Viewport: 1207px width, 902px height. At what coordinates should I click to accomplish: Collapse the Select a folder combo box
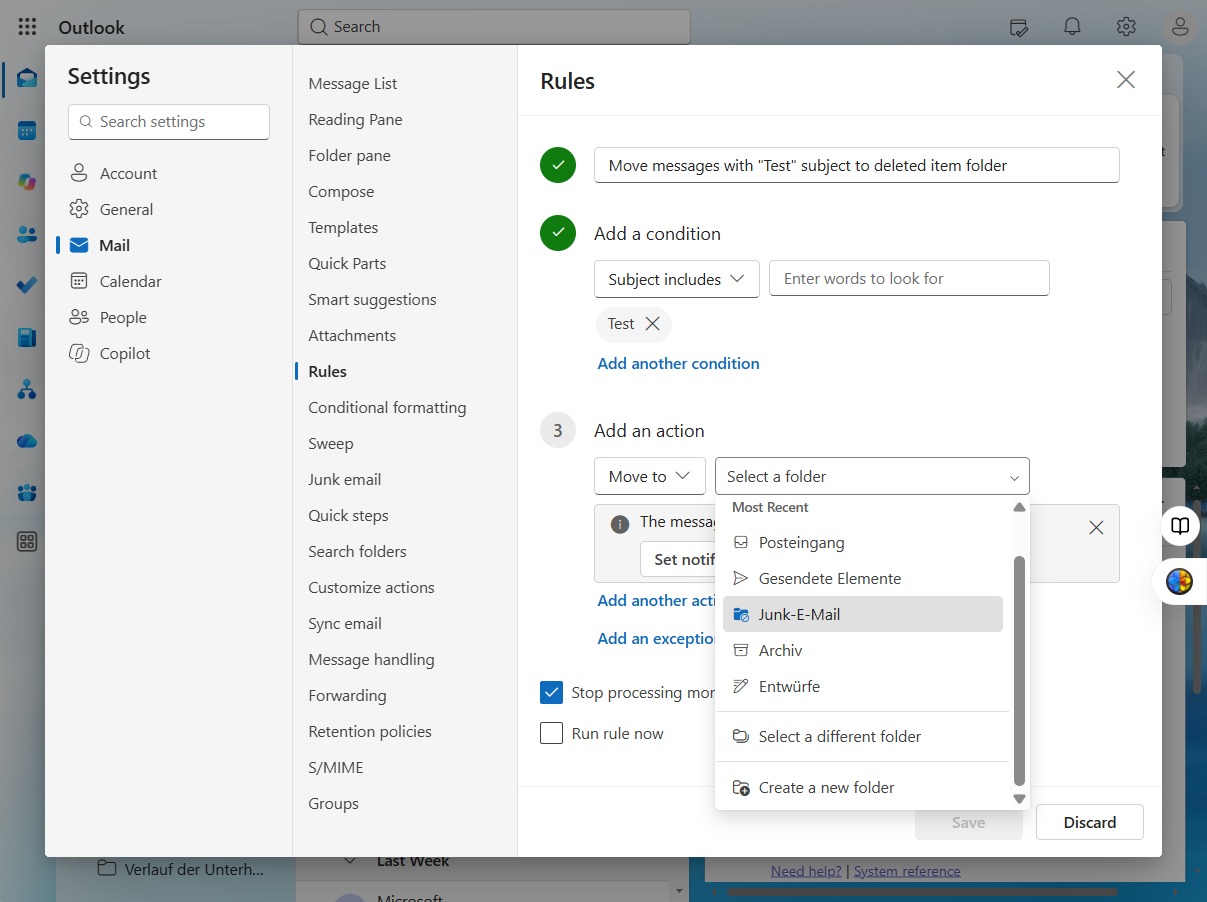click(872, 476)
